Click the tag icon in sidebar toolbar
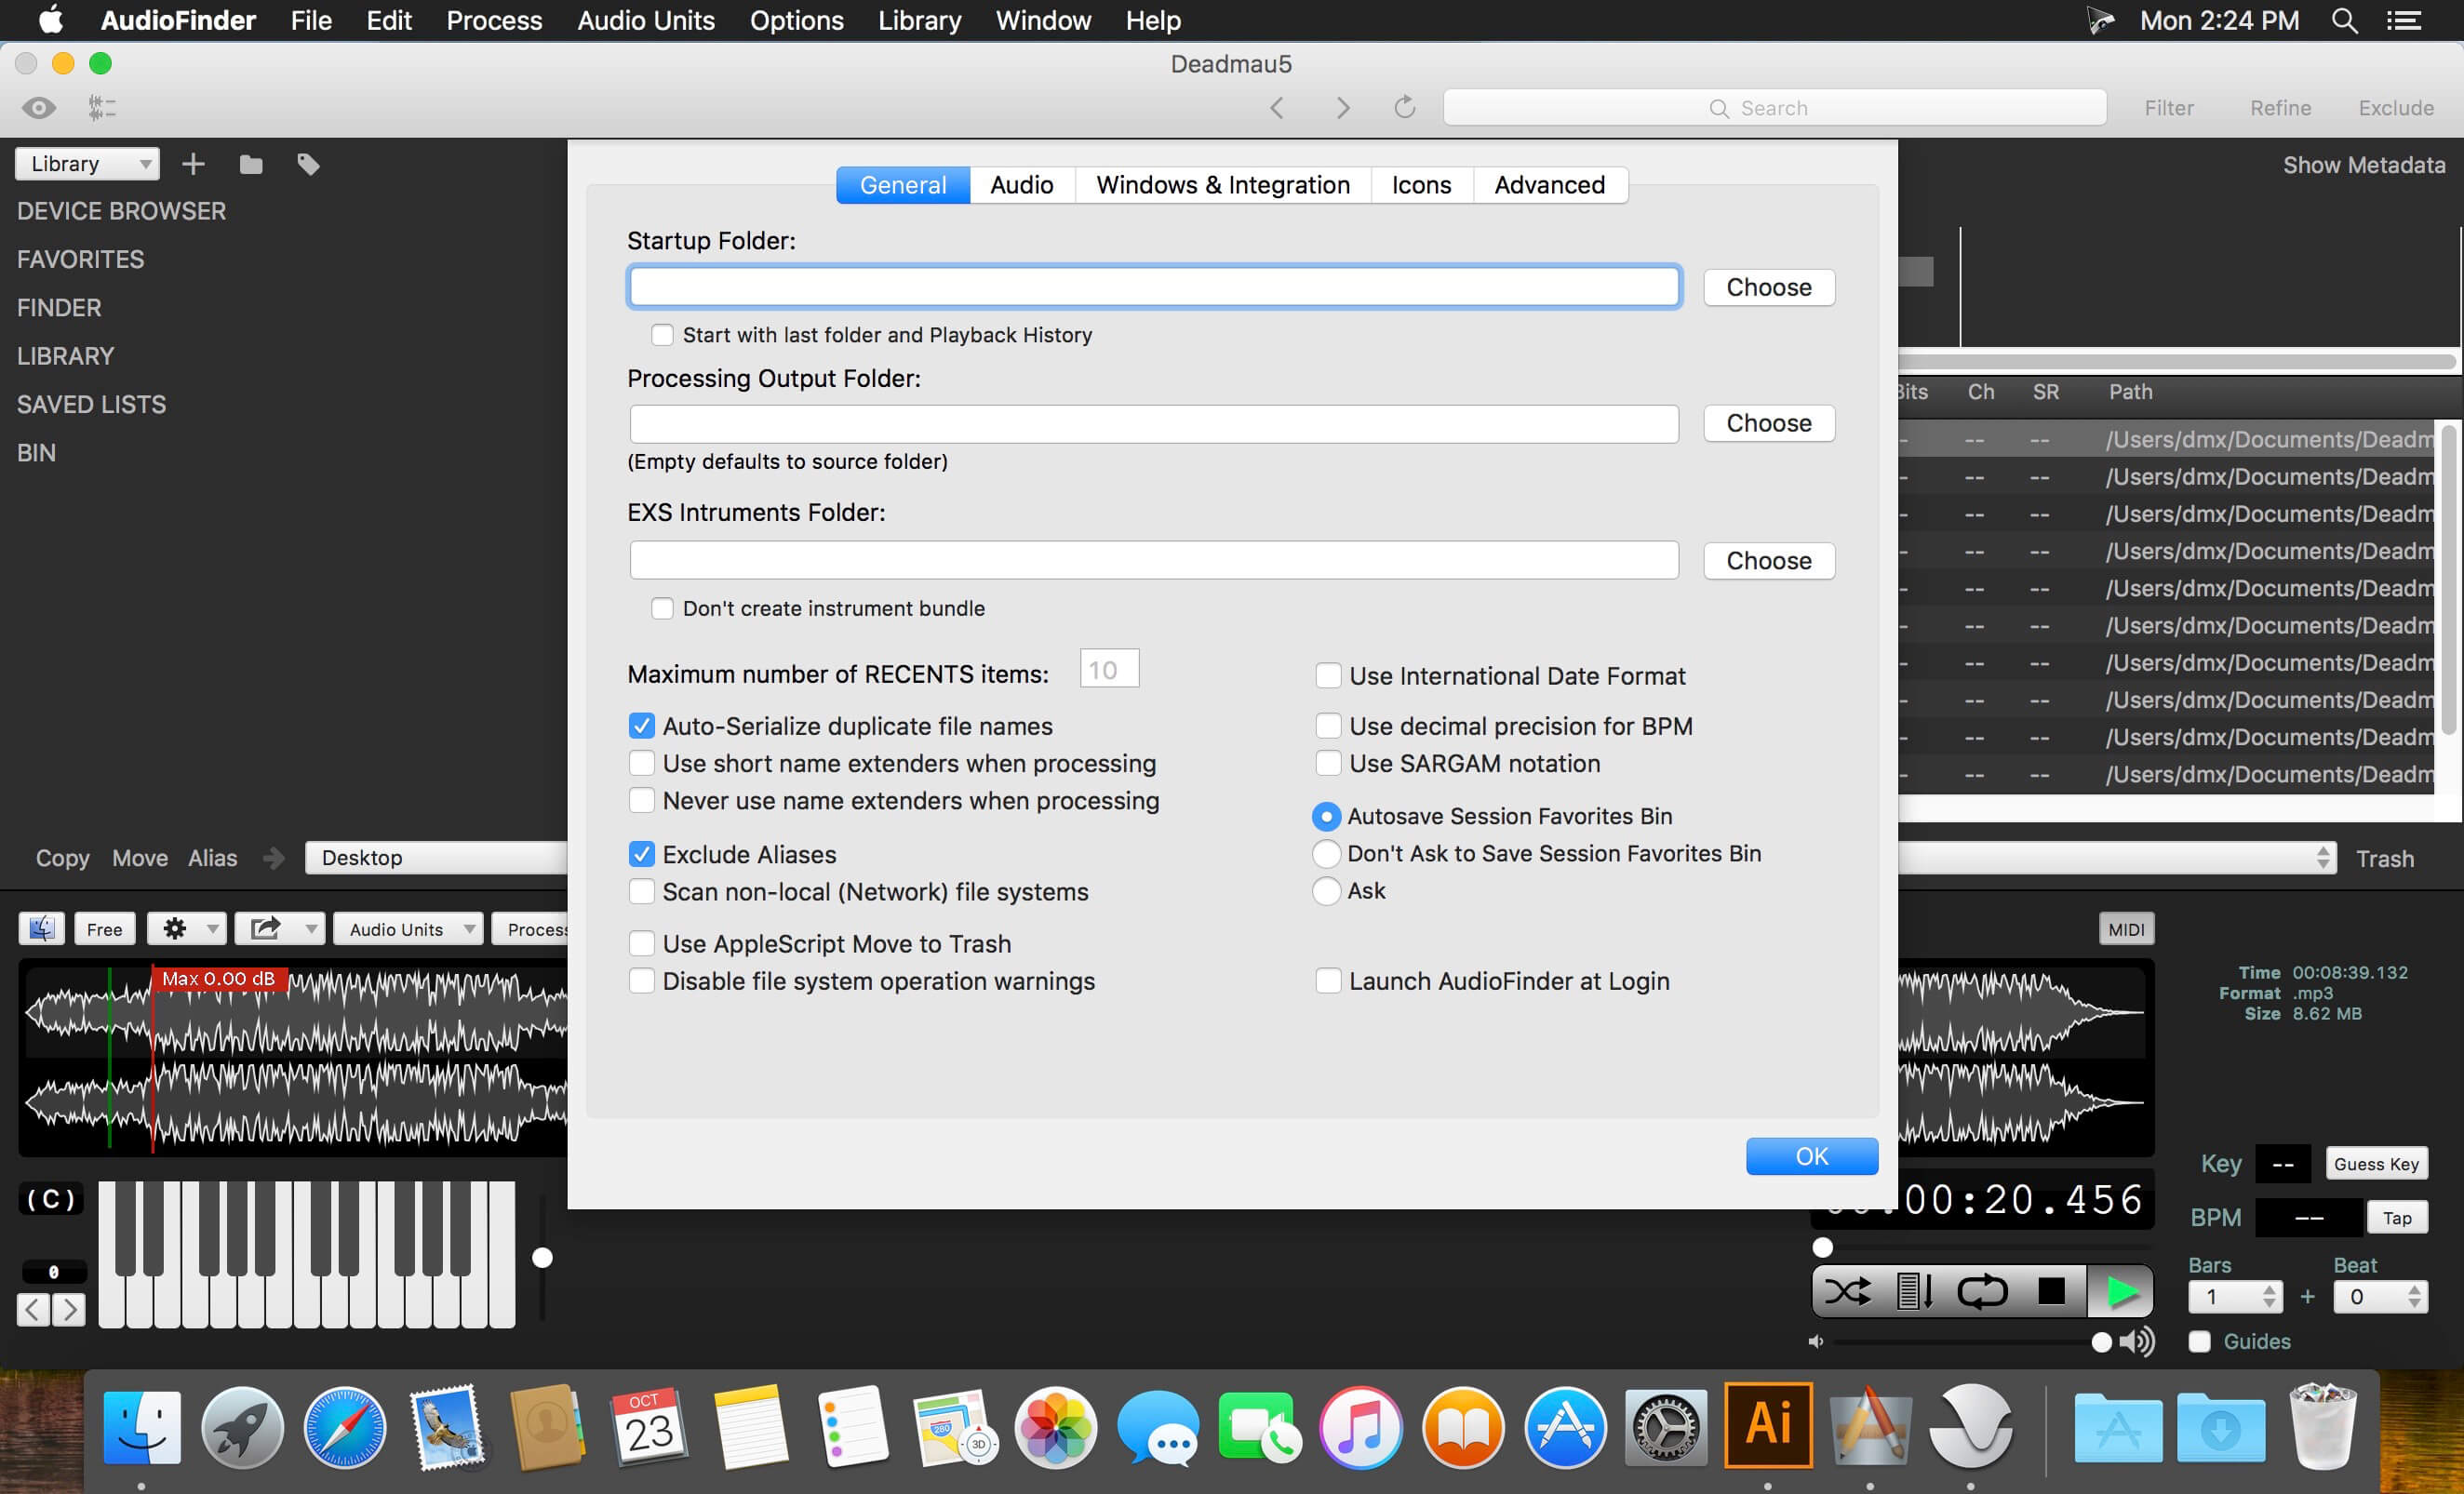 (x=308, y=164)
